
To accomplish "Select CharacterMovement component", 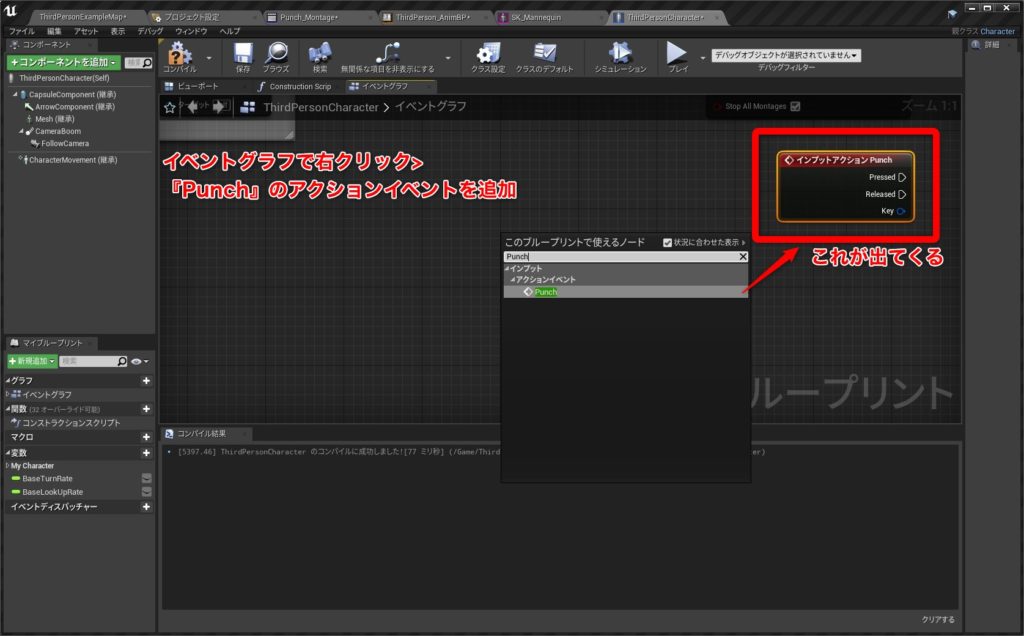I will click(x=72, y=160).
